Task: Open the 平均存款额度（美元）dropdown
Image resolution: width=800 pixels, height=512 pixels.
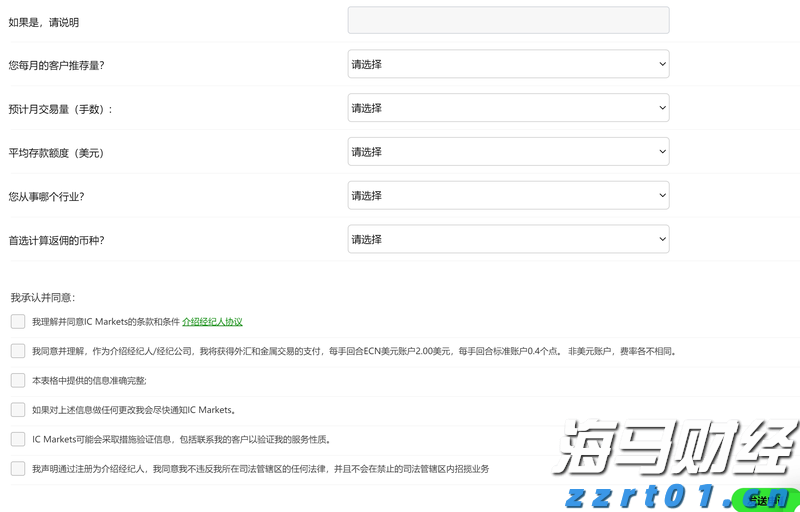Action: 508,152
